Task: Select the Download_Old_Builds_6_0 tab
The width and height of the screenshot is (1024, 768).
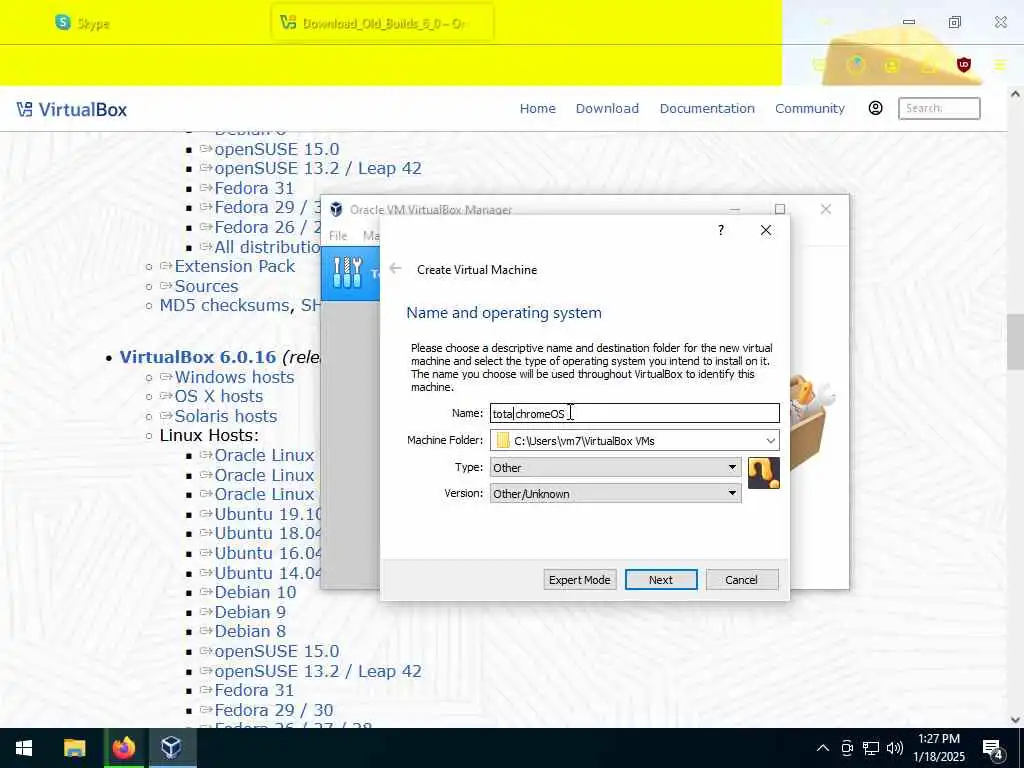Action: pyautogui.click(x=382, y=24)
